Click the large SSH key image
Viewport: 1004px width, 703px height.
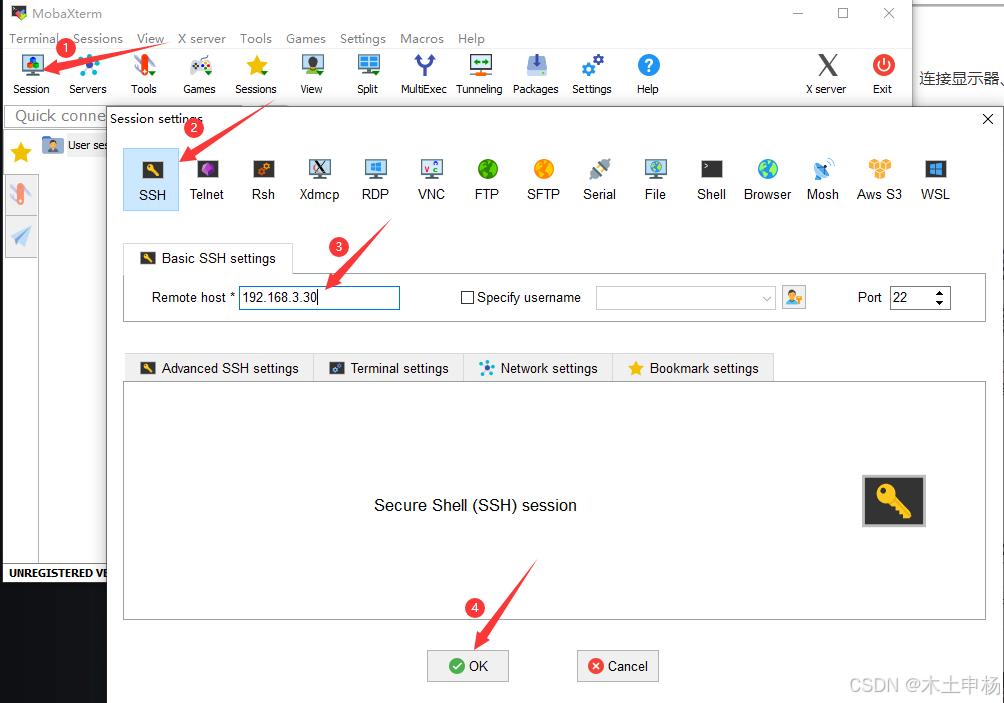pos(894,501)
